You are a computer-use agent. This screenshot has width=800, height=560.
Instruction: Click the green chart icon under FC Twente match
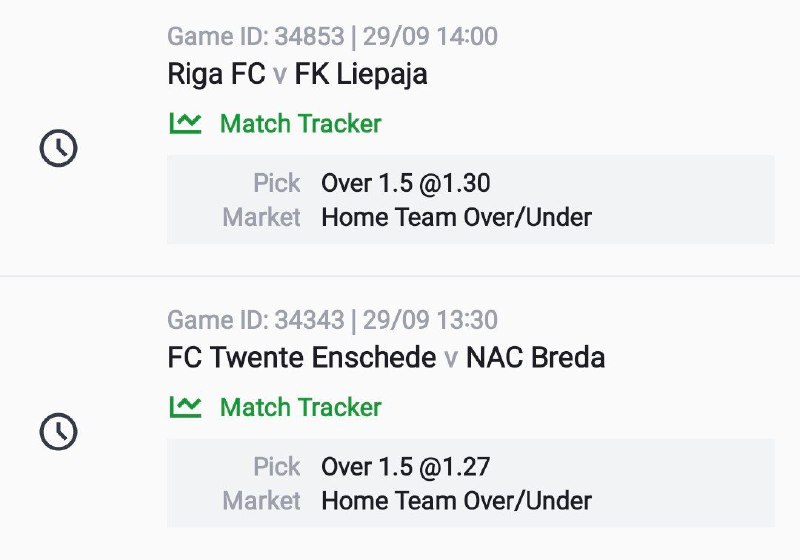click(x=185, y=407)
